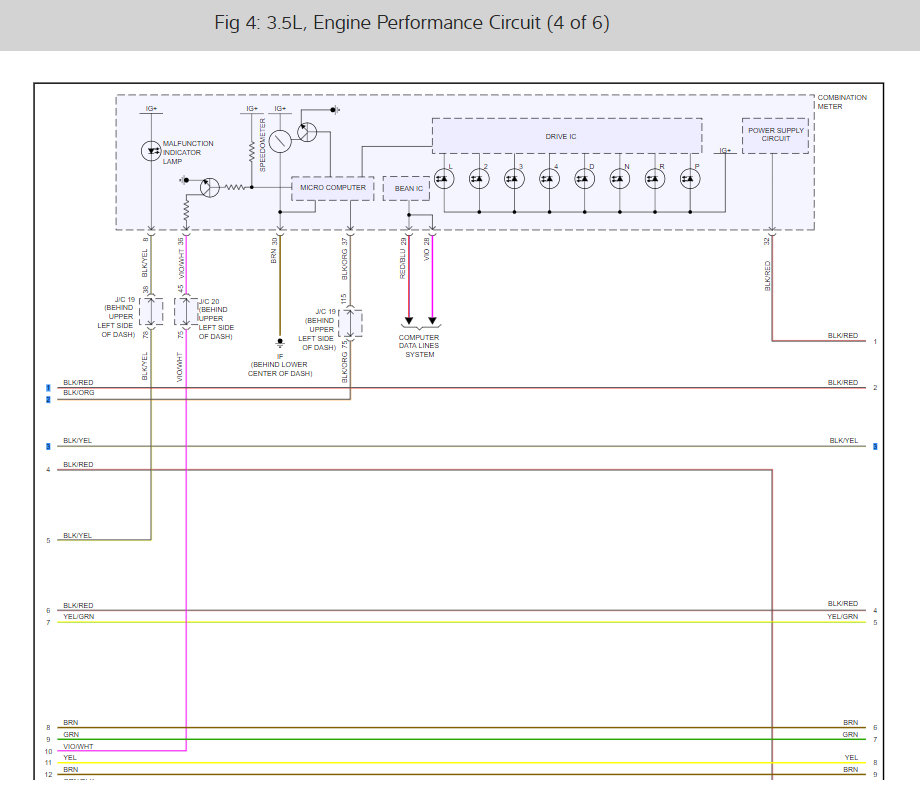Select the 4 gear indicator LED
The width and height of the screenshot is (920, 811).
[x=549, y=178]
